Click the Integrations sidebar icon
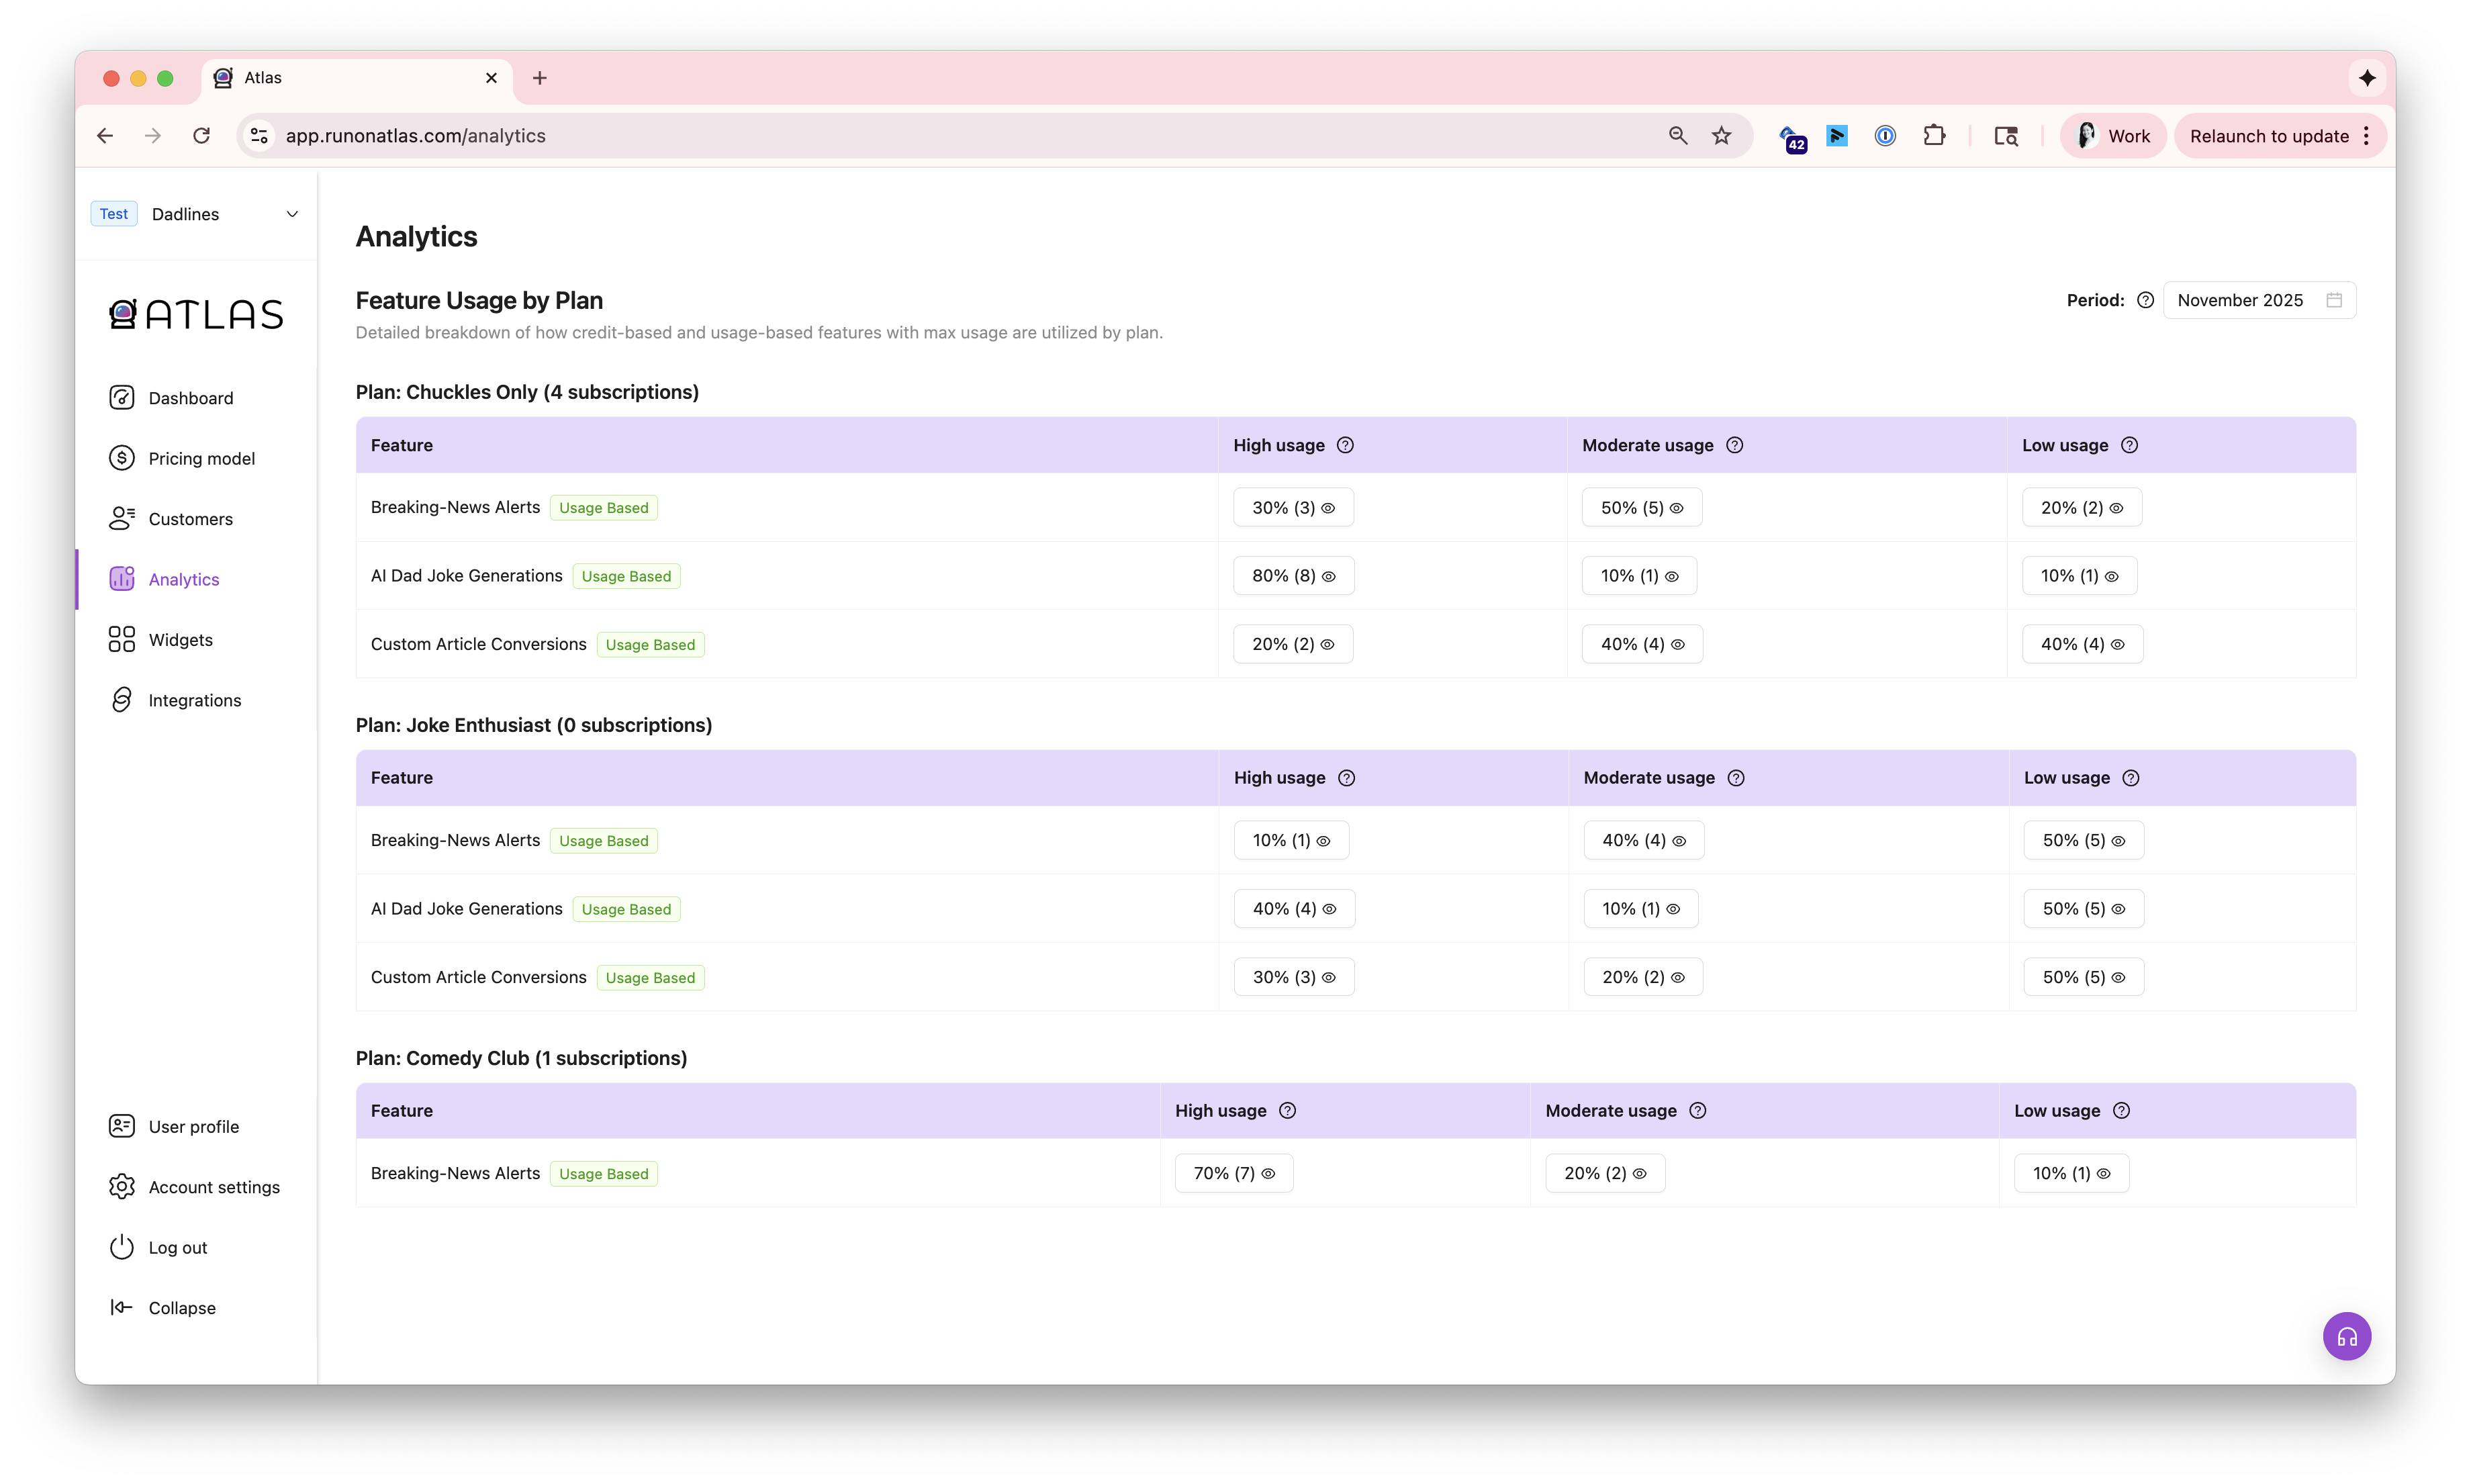The width and height of the screenshot is (2471, 1484). click(121, 700)
